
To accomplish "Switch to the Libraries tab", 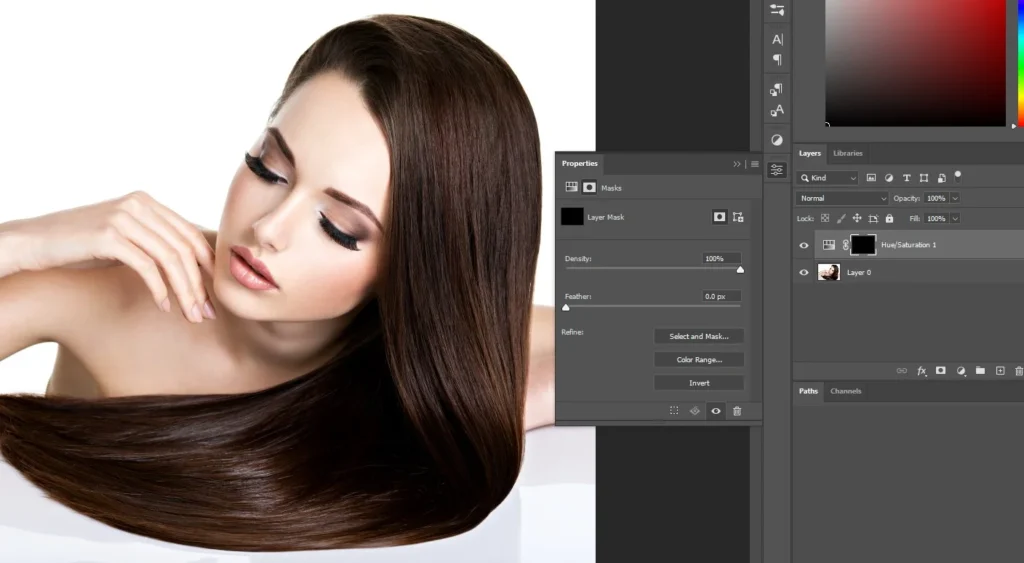I will 848,153.
